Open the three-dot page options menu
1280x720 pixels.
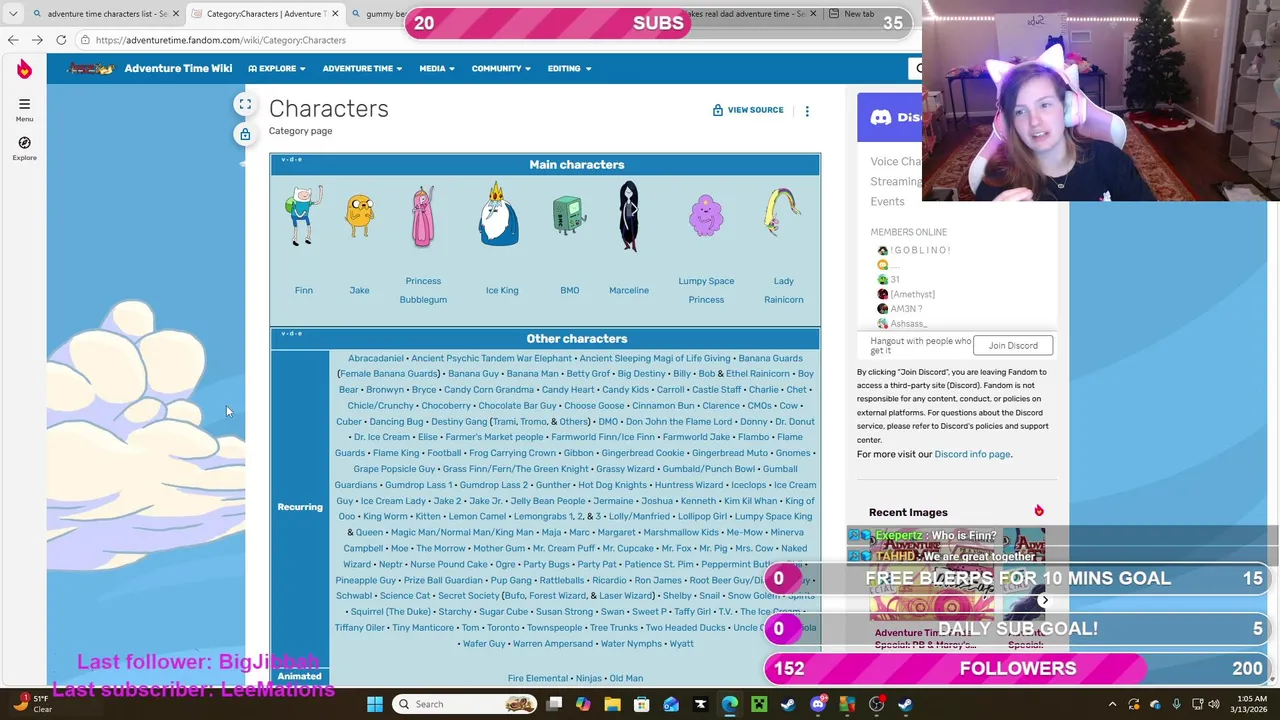point(807,111)
